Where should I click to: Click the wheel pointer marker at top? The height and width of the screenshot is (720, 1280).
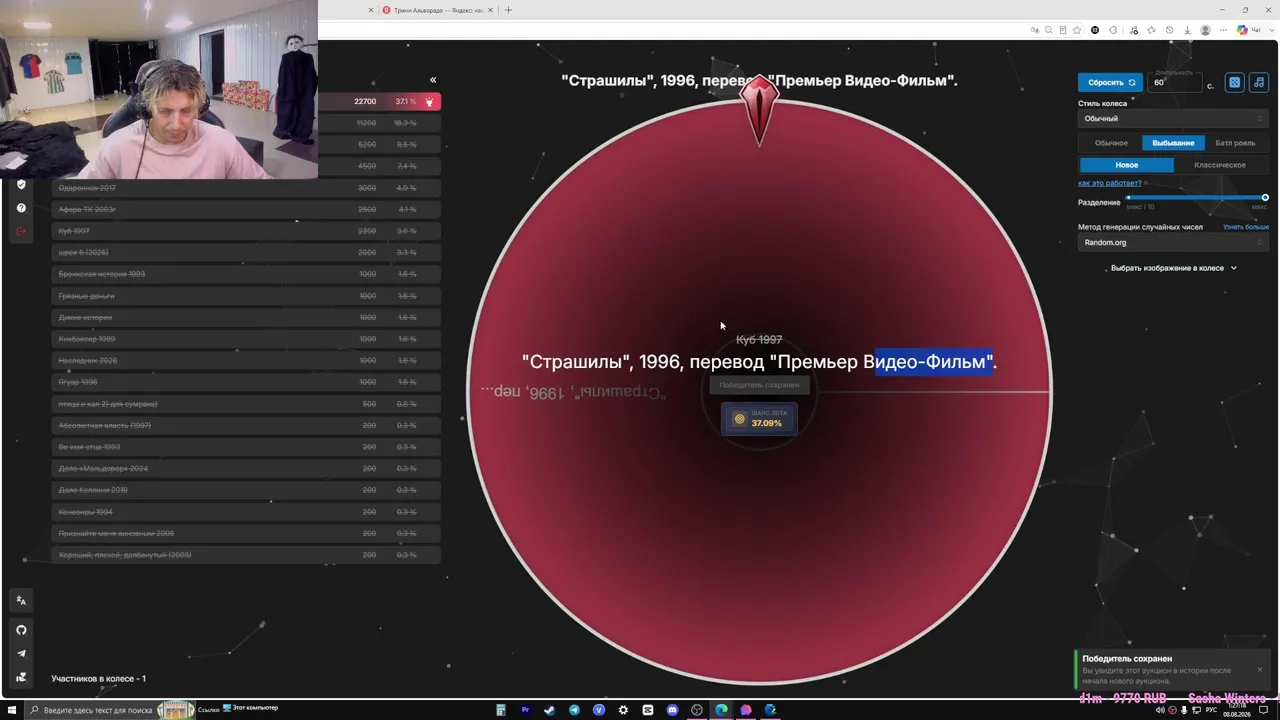click(x=760, y=108)
